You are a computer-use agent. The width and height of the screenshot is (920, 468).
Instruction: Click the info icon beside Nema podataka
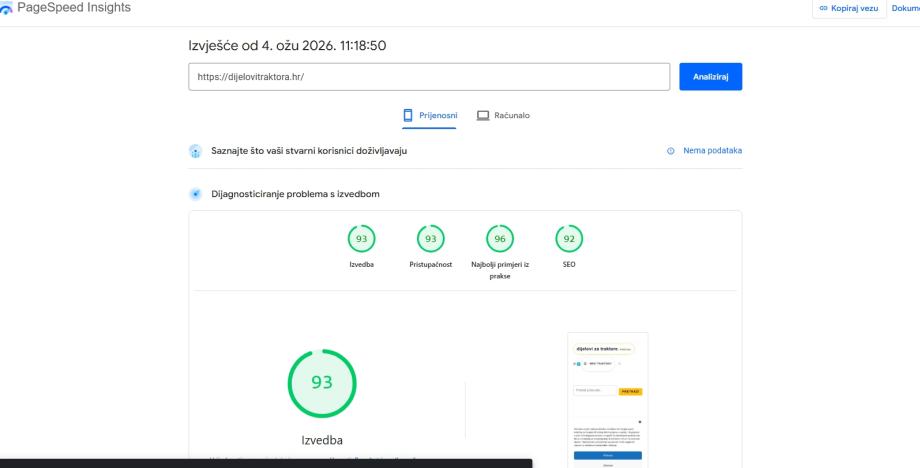(x=671, y=151)
